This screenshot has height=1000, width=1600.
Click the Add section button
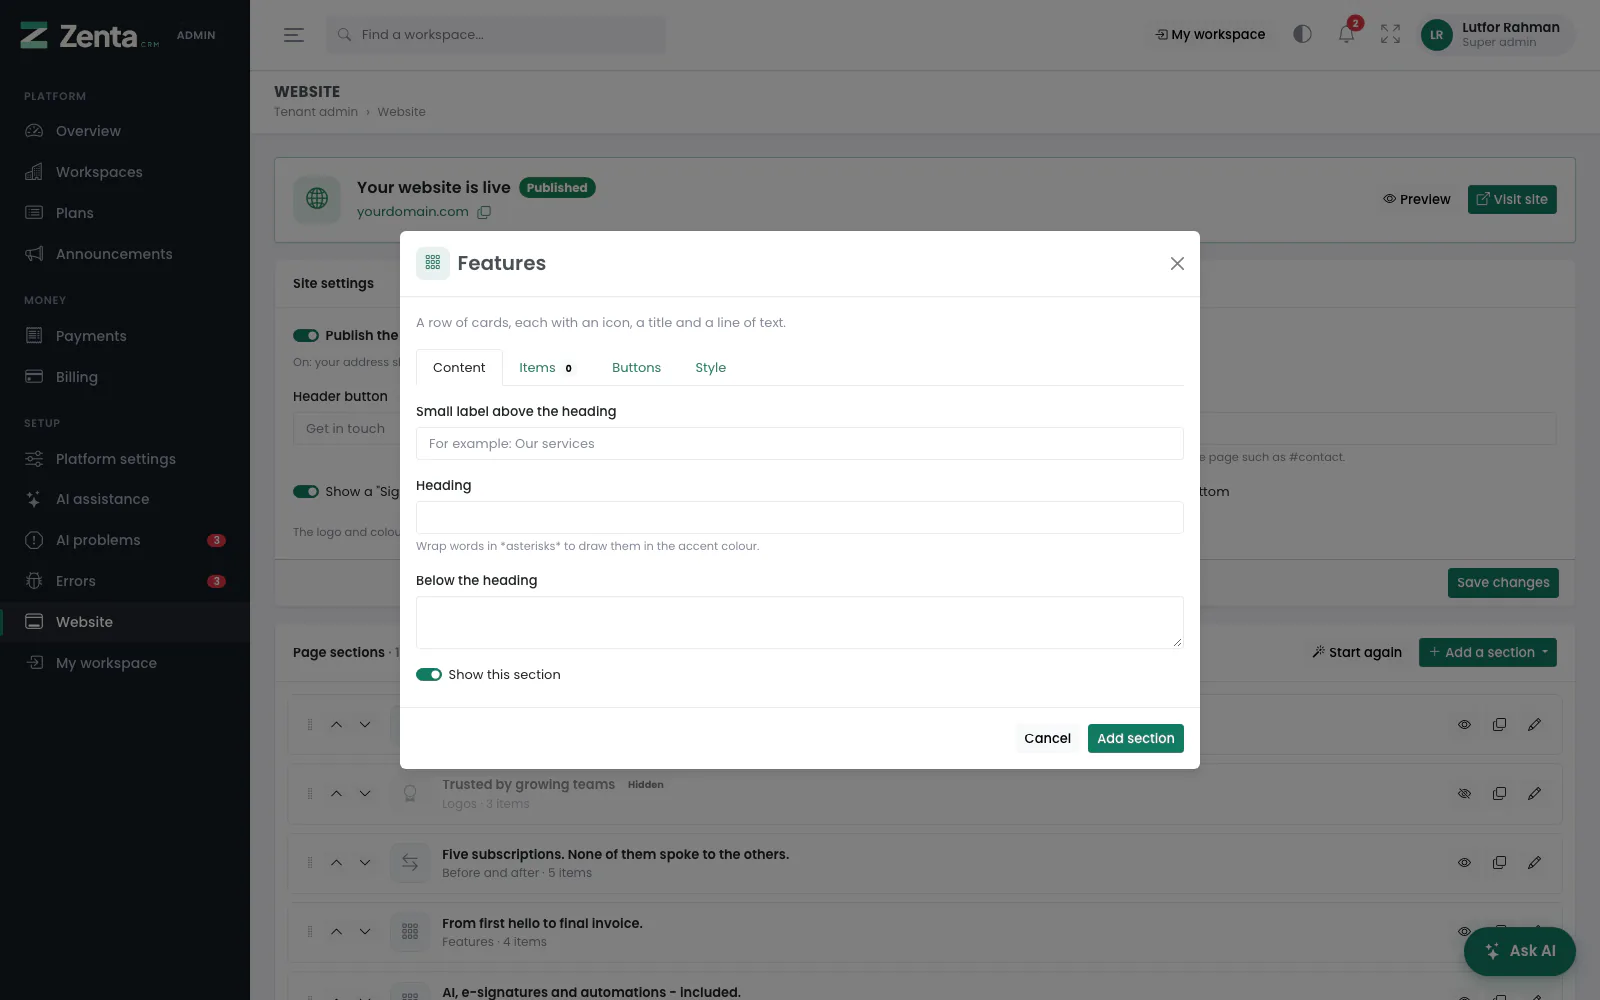click(x=1136, y=739)
